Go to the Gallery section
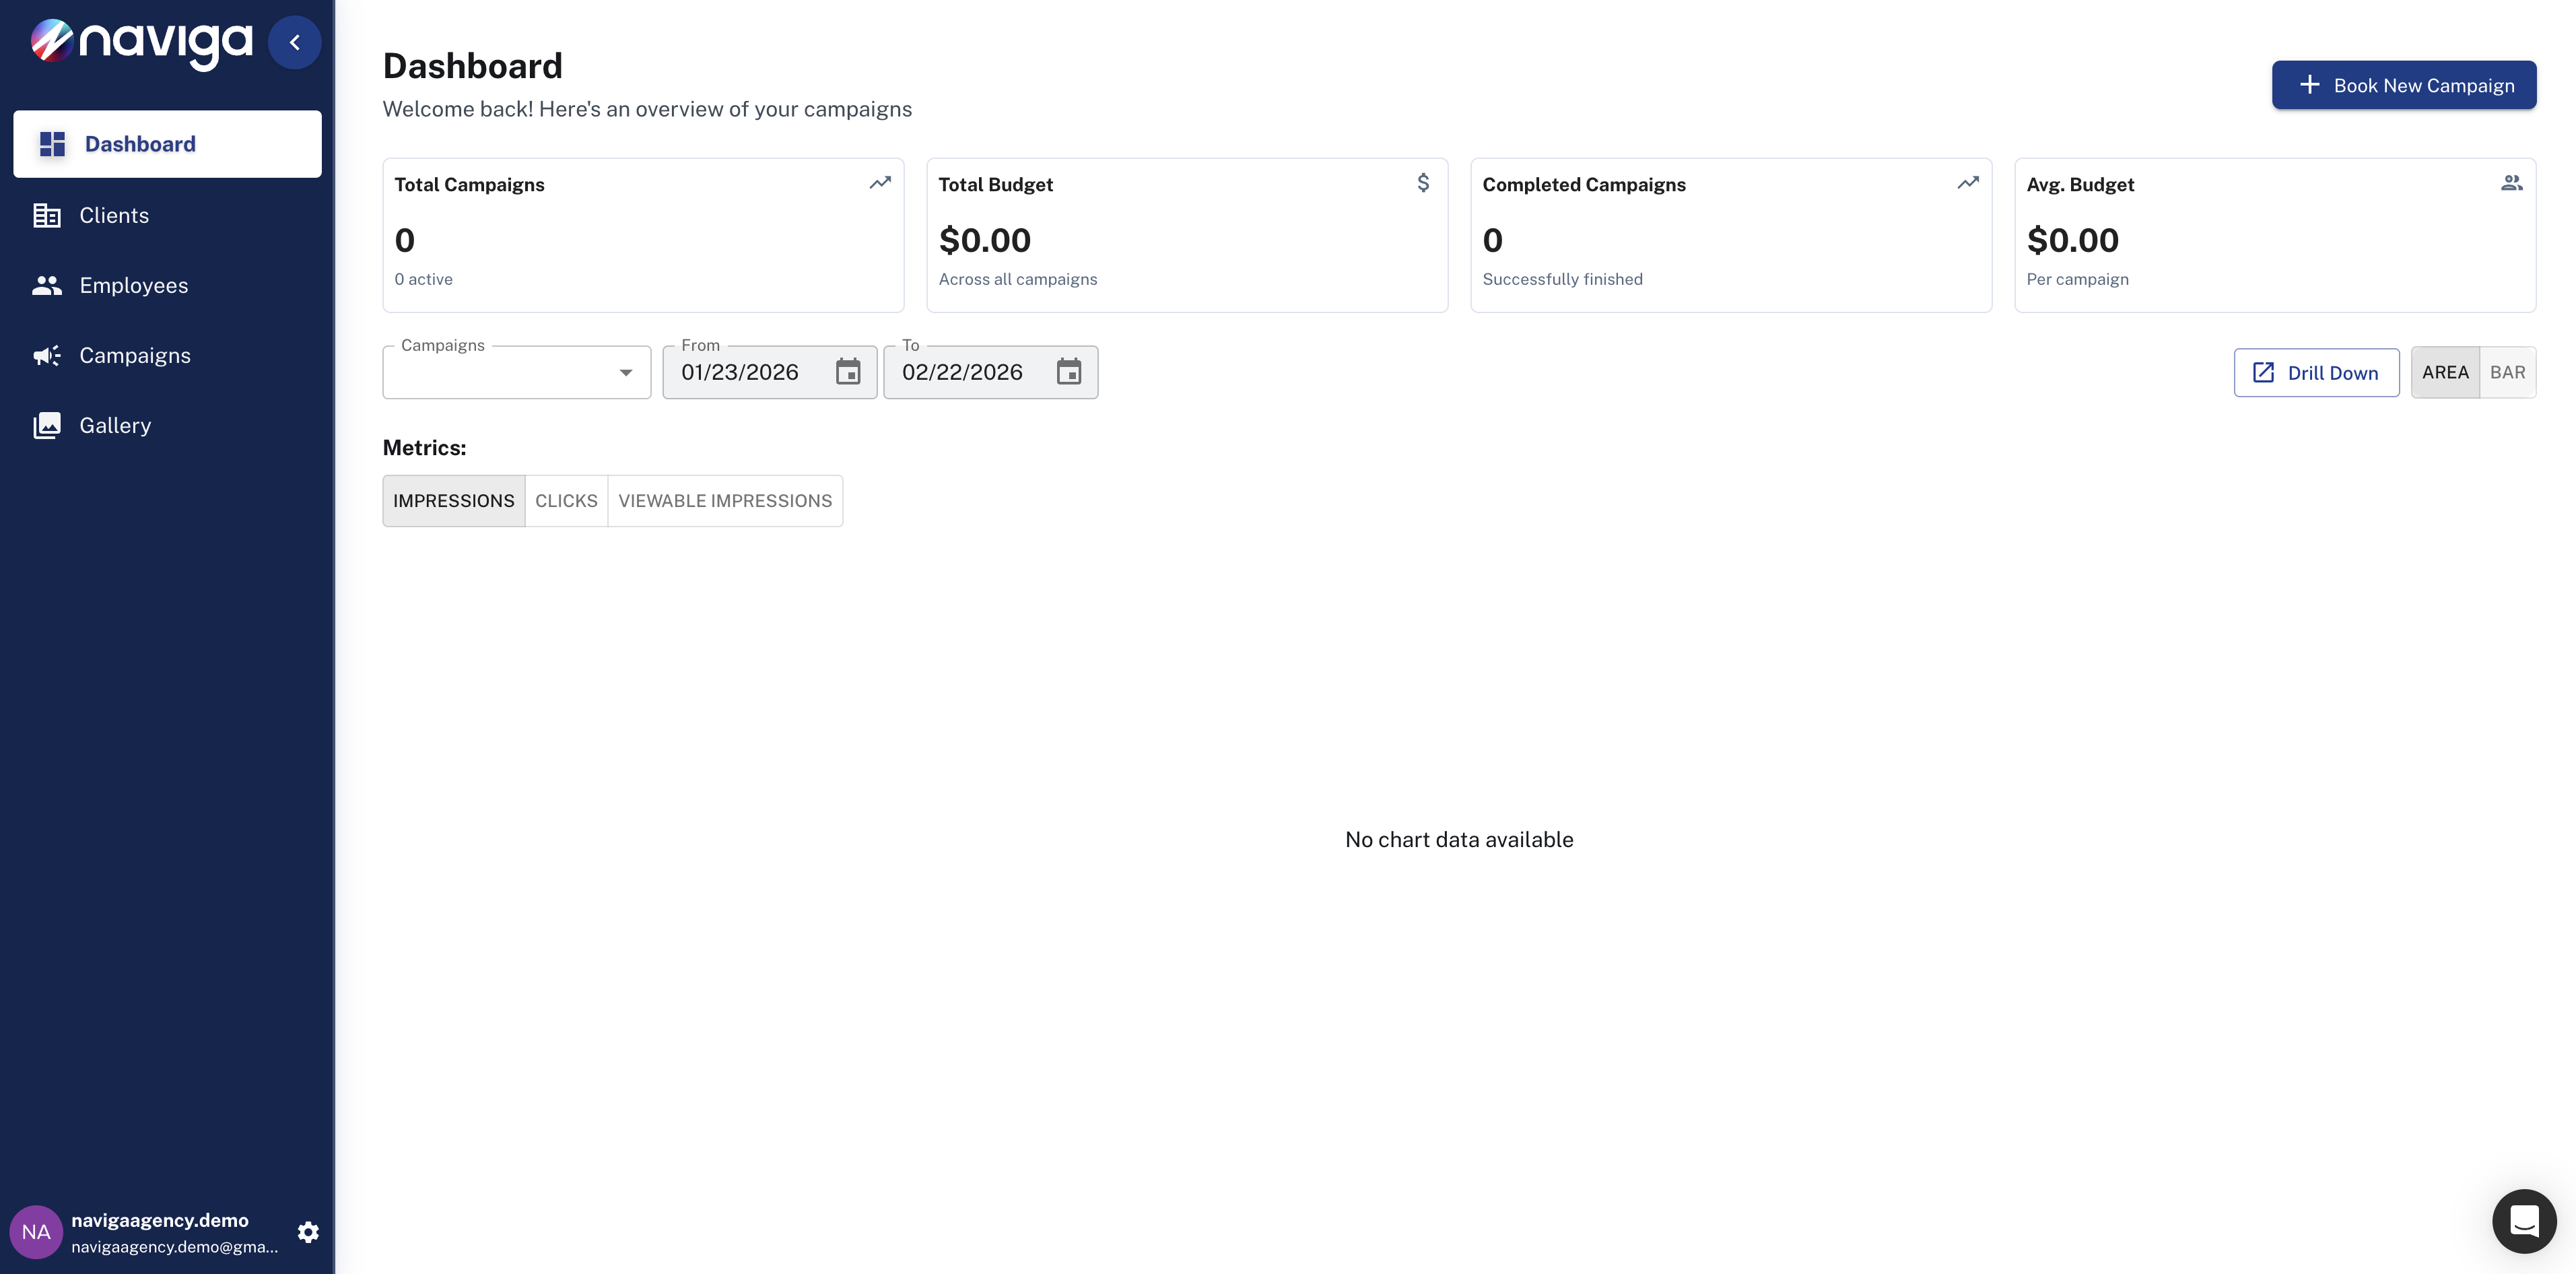The image size is (2576, 1274). tap(115, 425)
